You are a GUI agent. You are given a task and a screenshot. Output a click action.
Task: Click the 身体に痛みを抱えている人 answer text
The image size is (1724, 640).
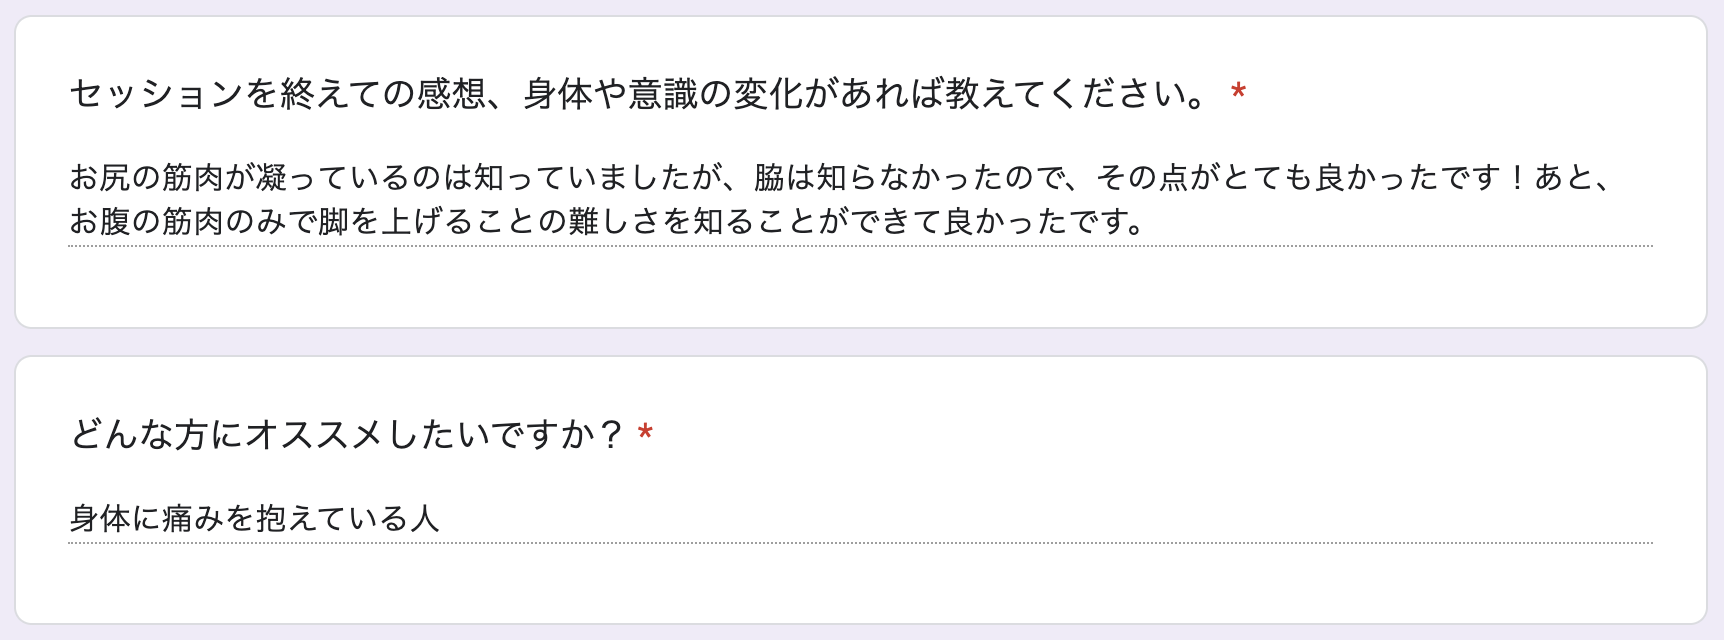point(254,517)
